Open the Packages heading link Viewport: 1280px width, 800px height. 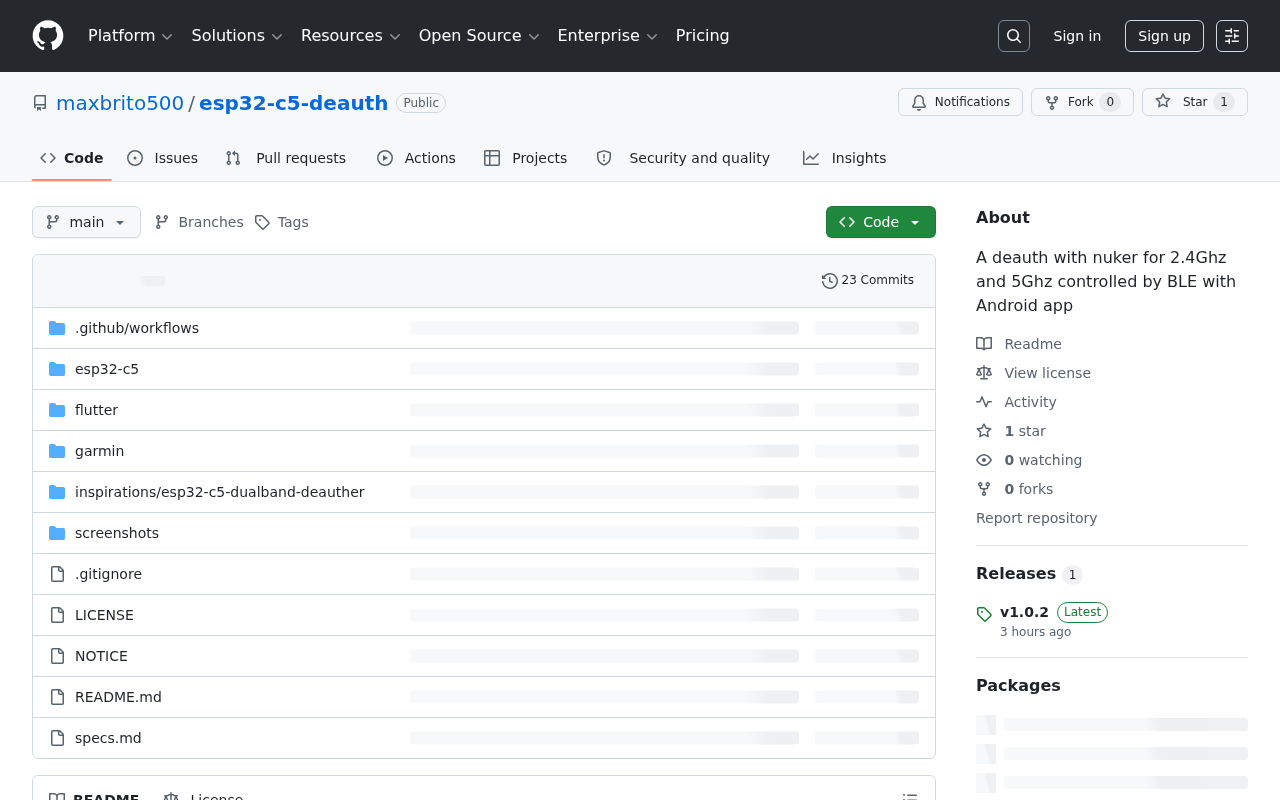click(1018, 685)
